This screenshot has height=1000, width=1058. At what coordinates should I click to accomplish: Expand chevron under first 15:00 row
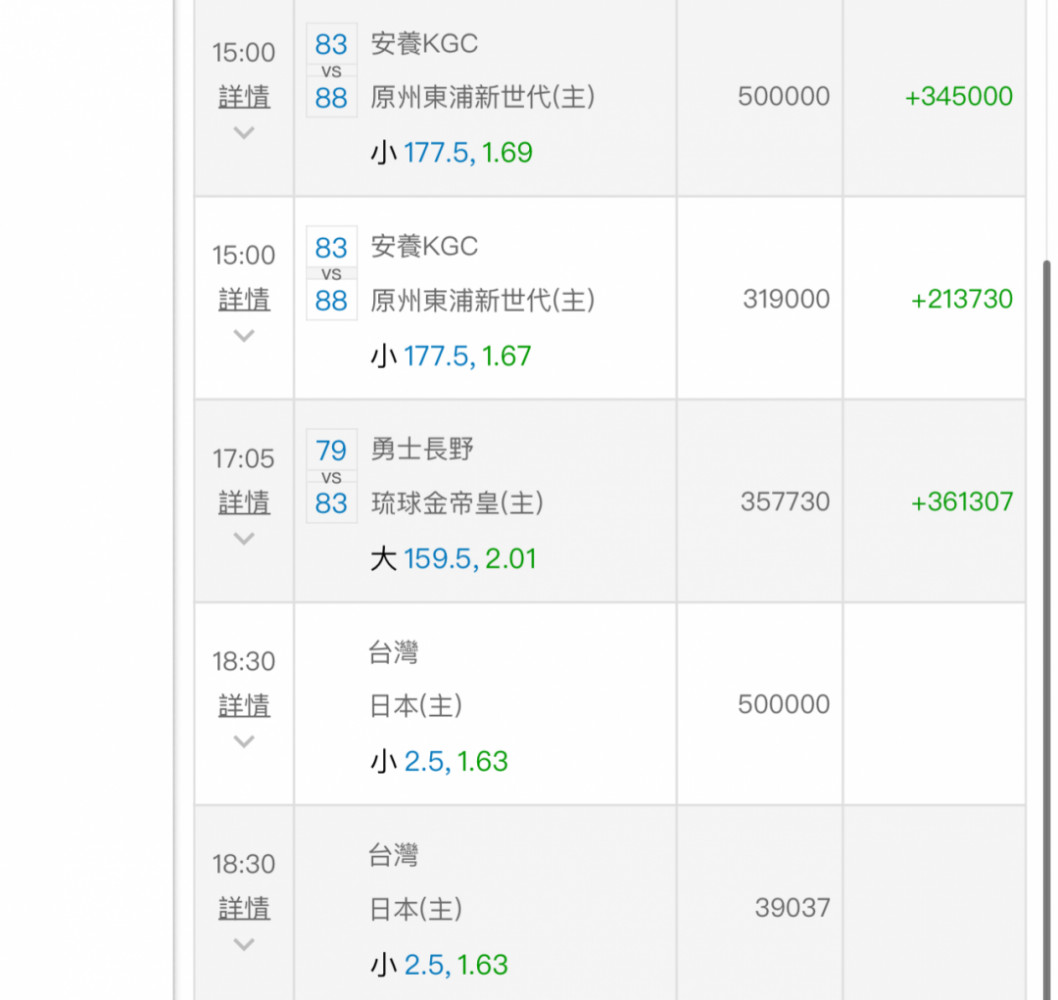(x=244, y=133)
